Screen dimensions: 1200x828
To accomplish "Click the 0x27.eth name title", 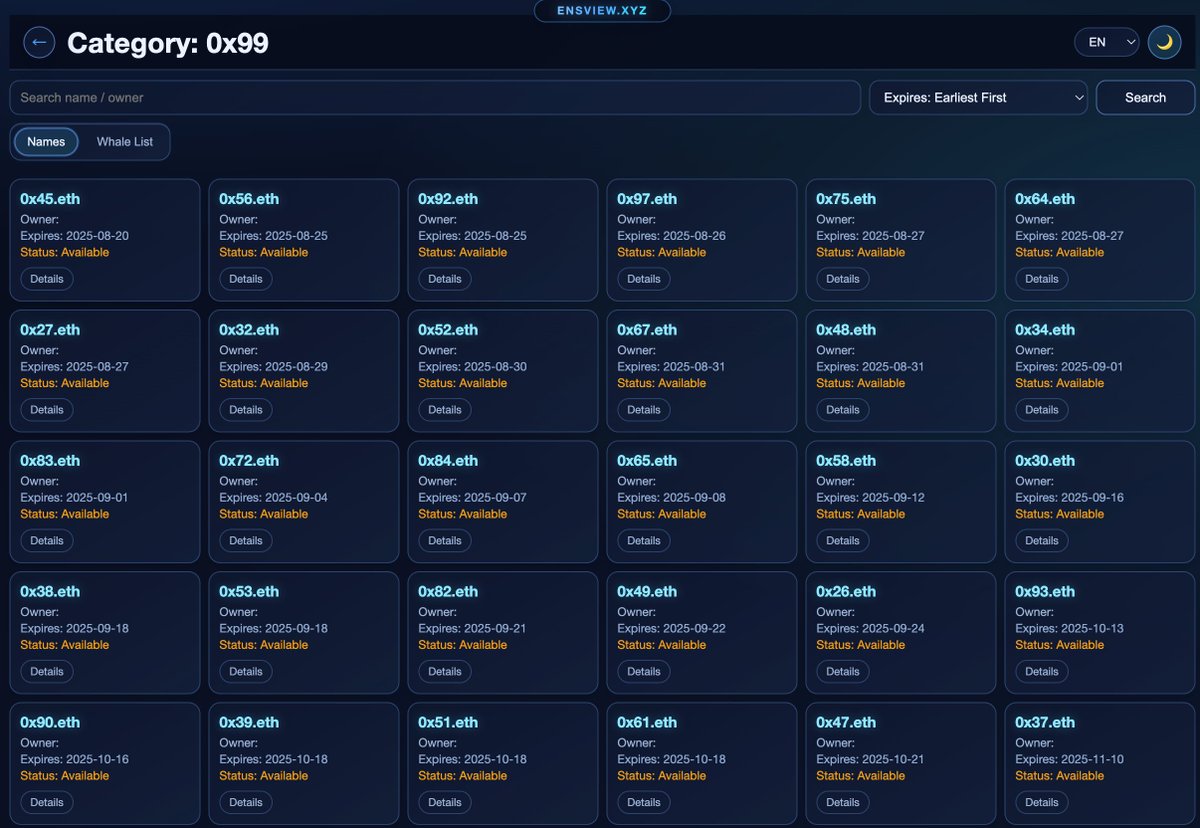I will [50, 330].
